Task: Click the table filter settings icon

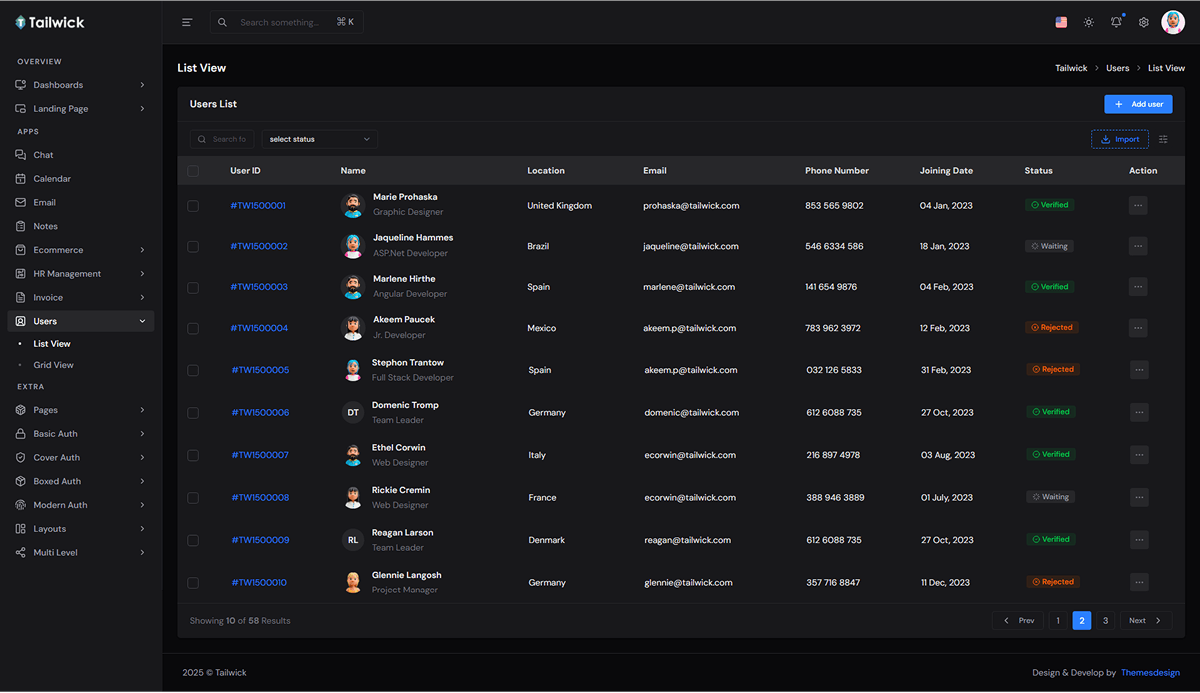Action: click(x=1163, y=139)
